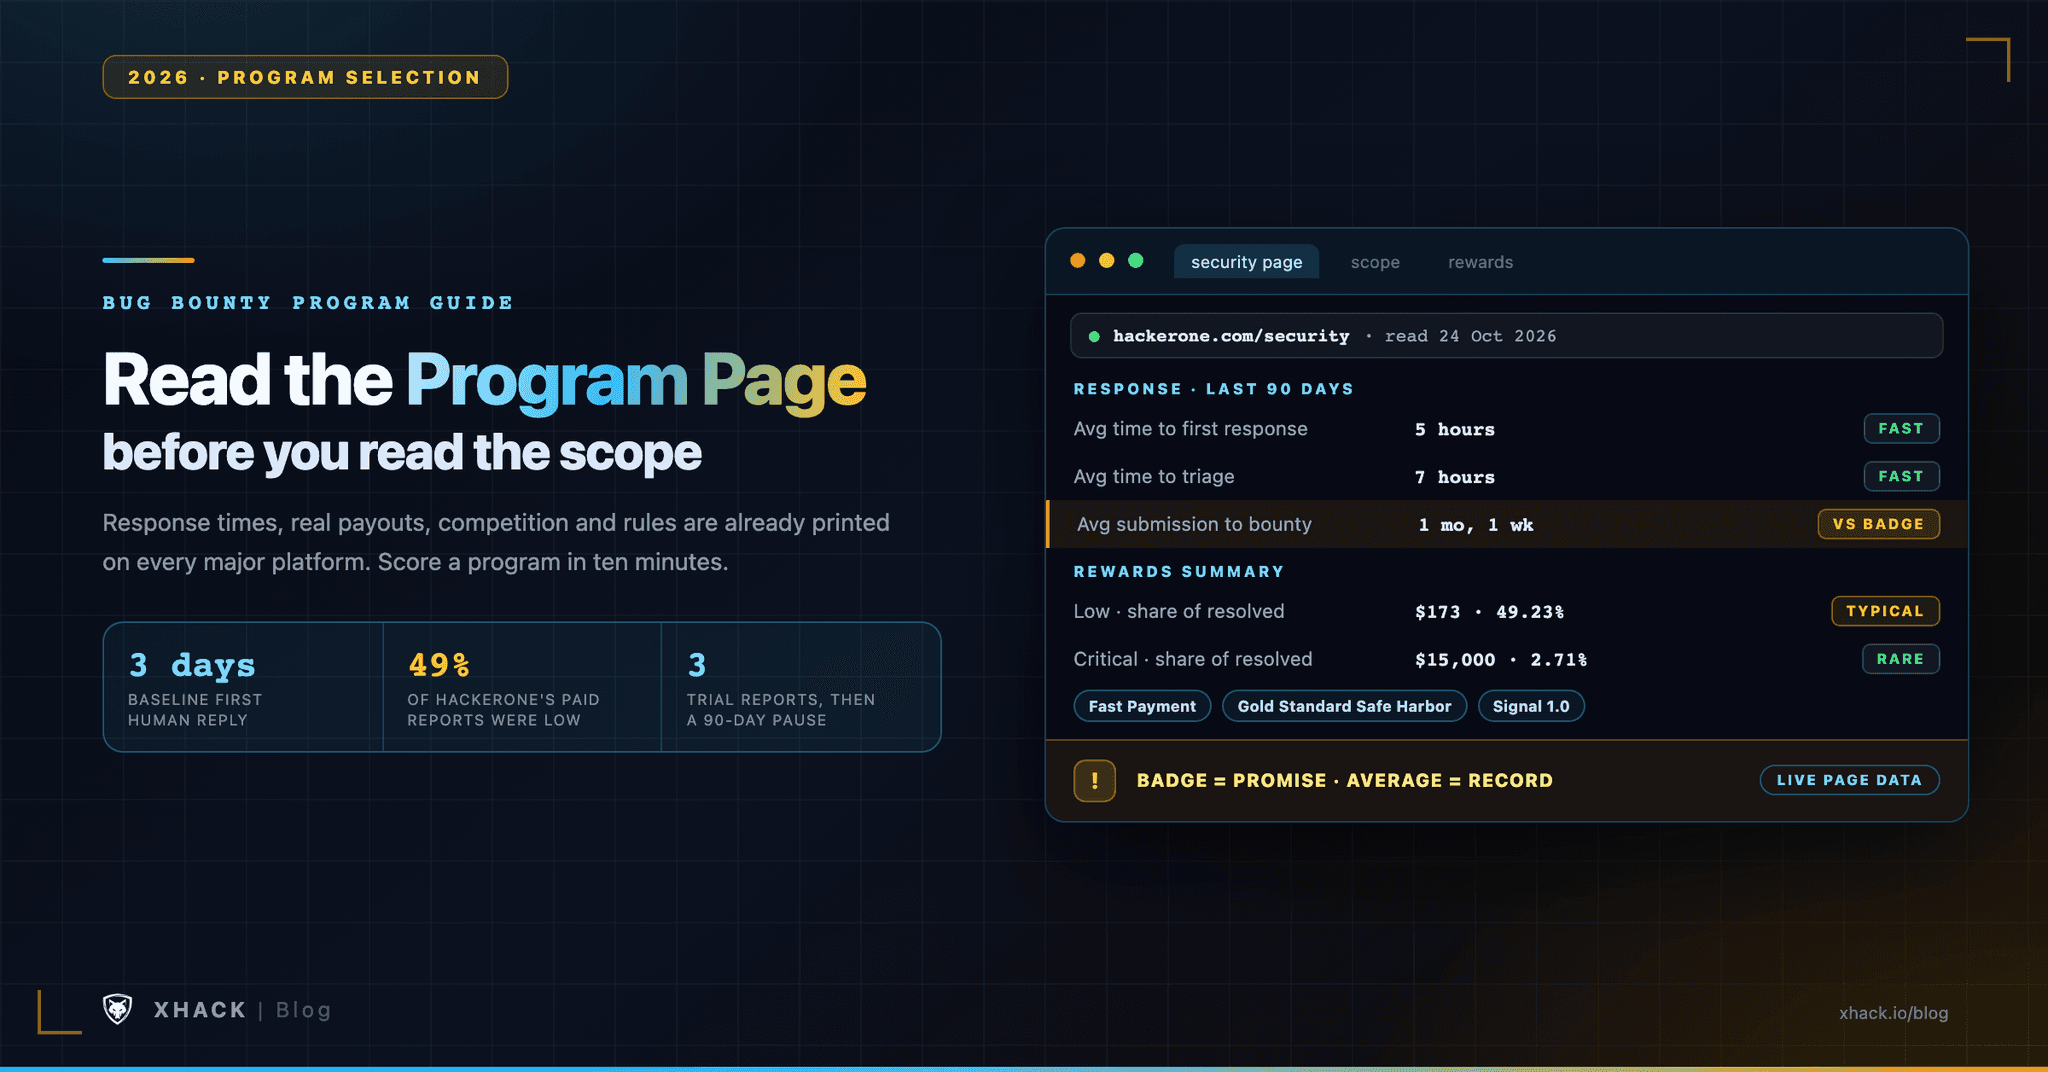The width and height of the screenshot is (2048, 1072).
Task: Click the green window dot
Action: pos(1136,261)
